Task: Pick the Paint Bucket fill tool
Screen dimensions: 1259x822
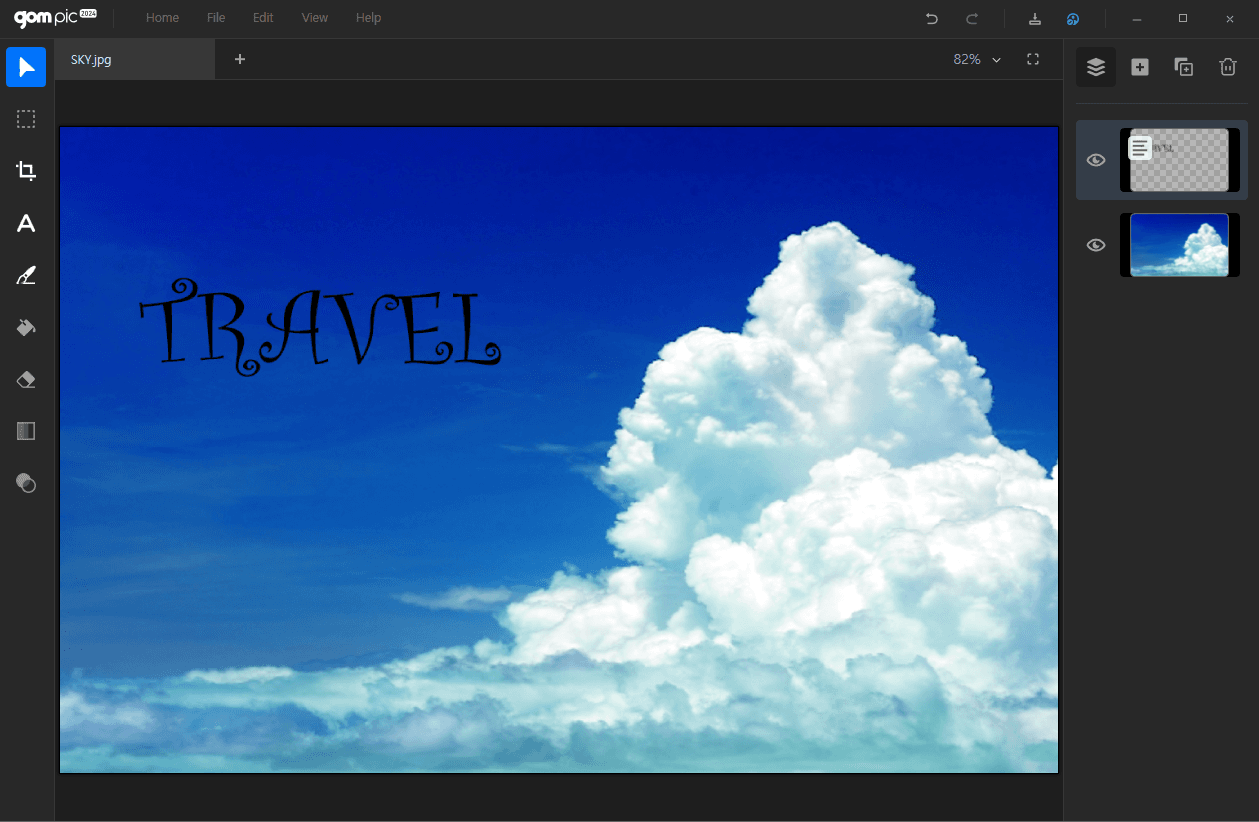Action: (26, 327)
